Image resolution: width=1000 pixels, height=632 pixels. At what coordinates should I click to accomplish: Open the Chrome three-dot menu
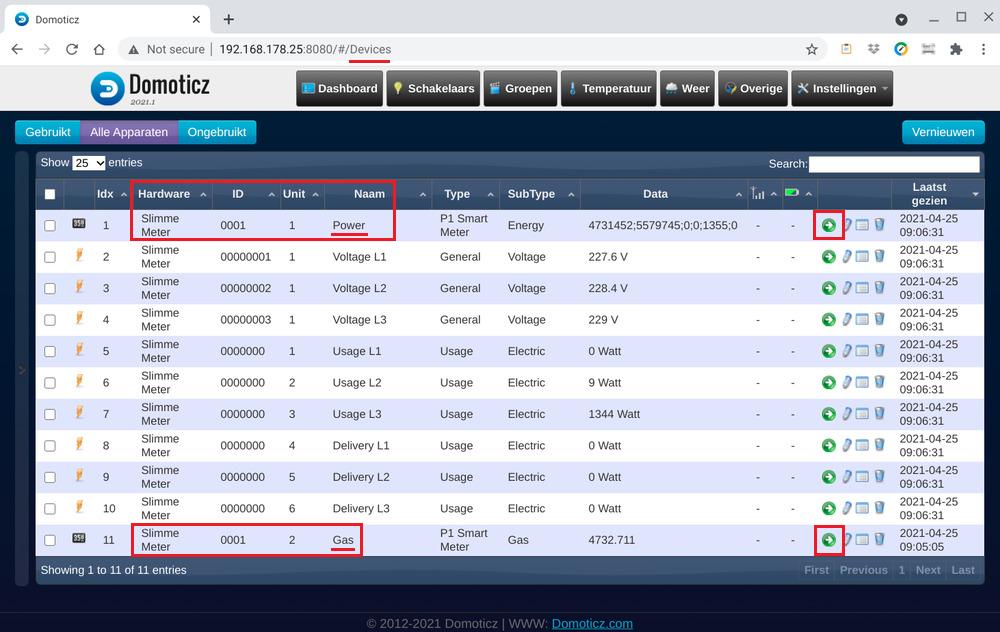coord(983,49)
